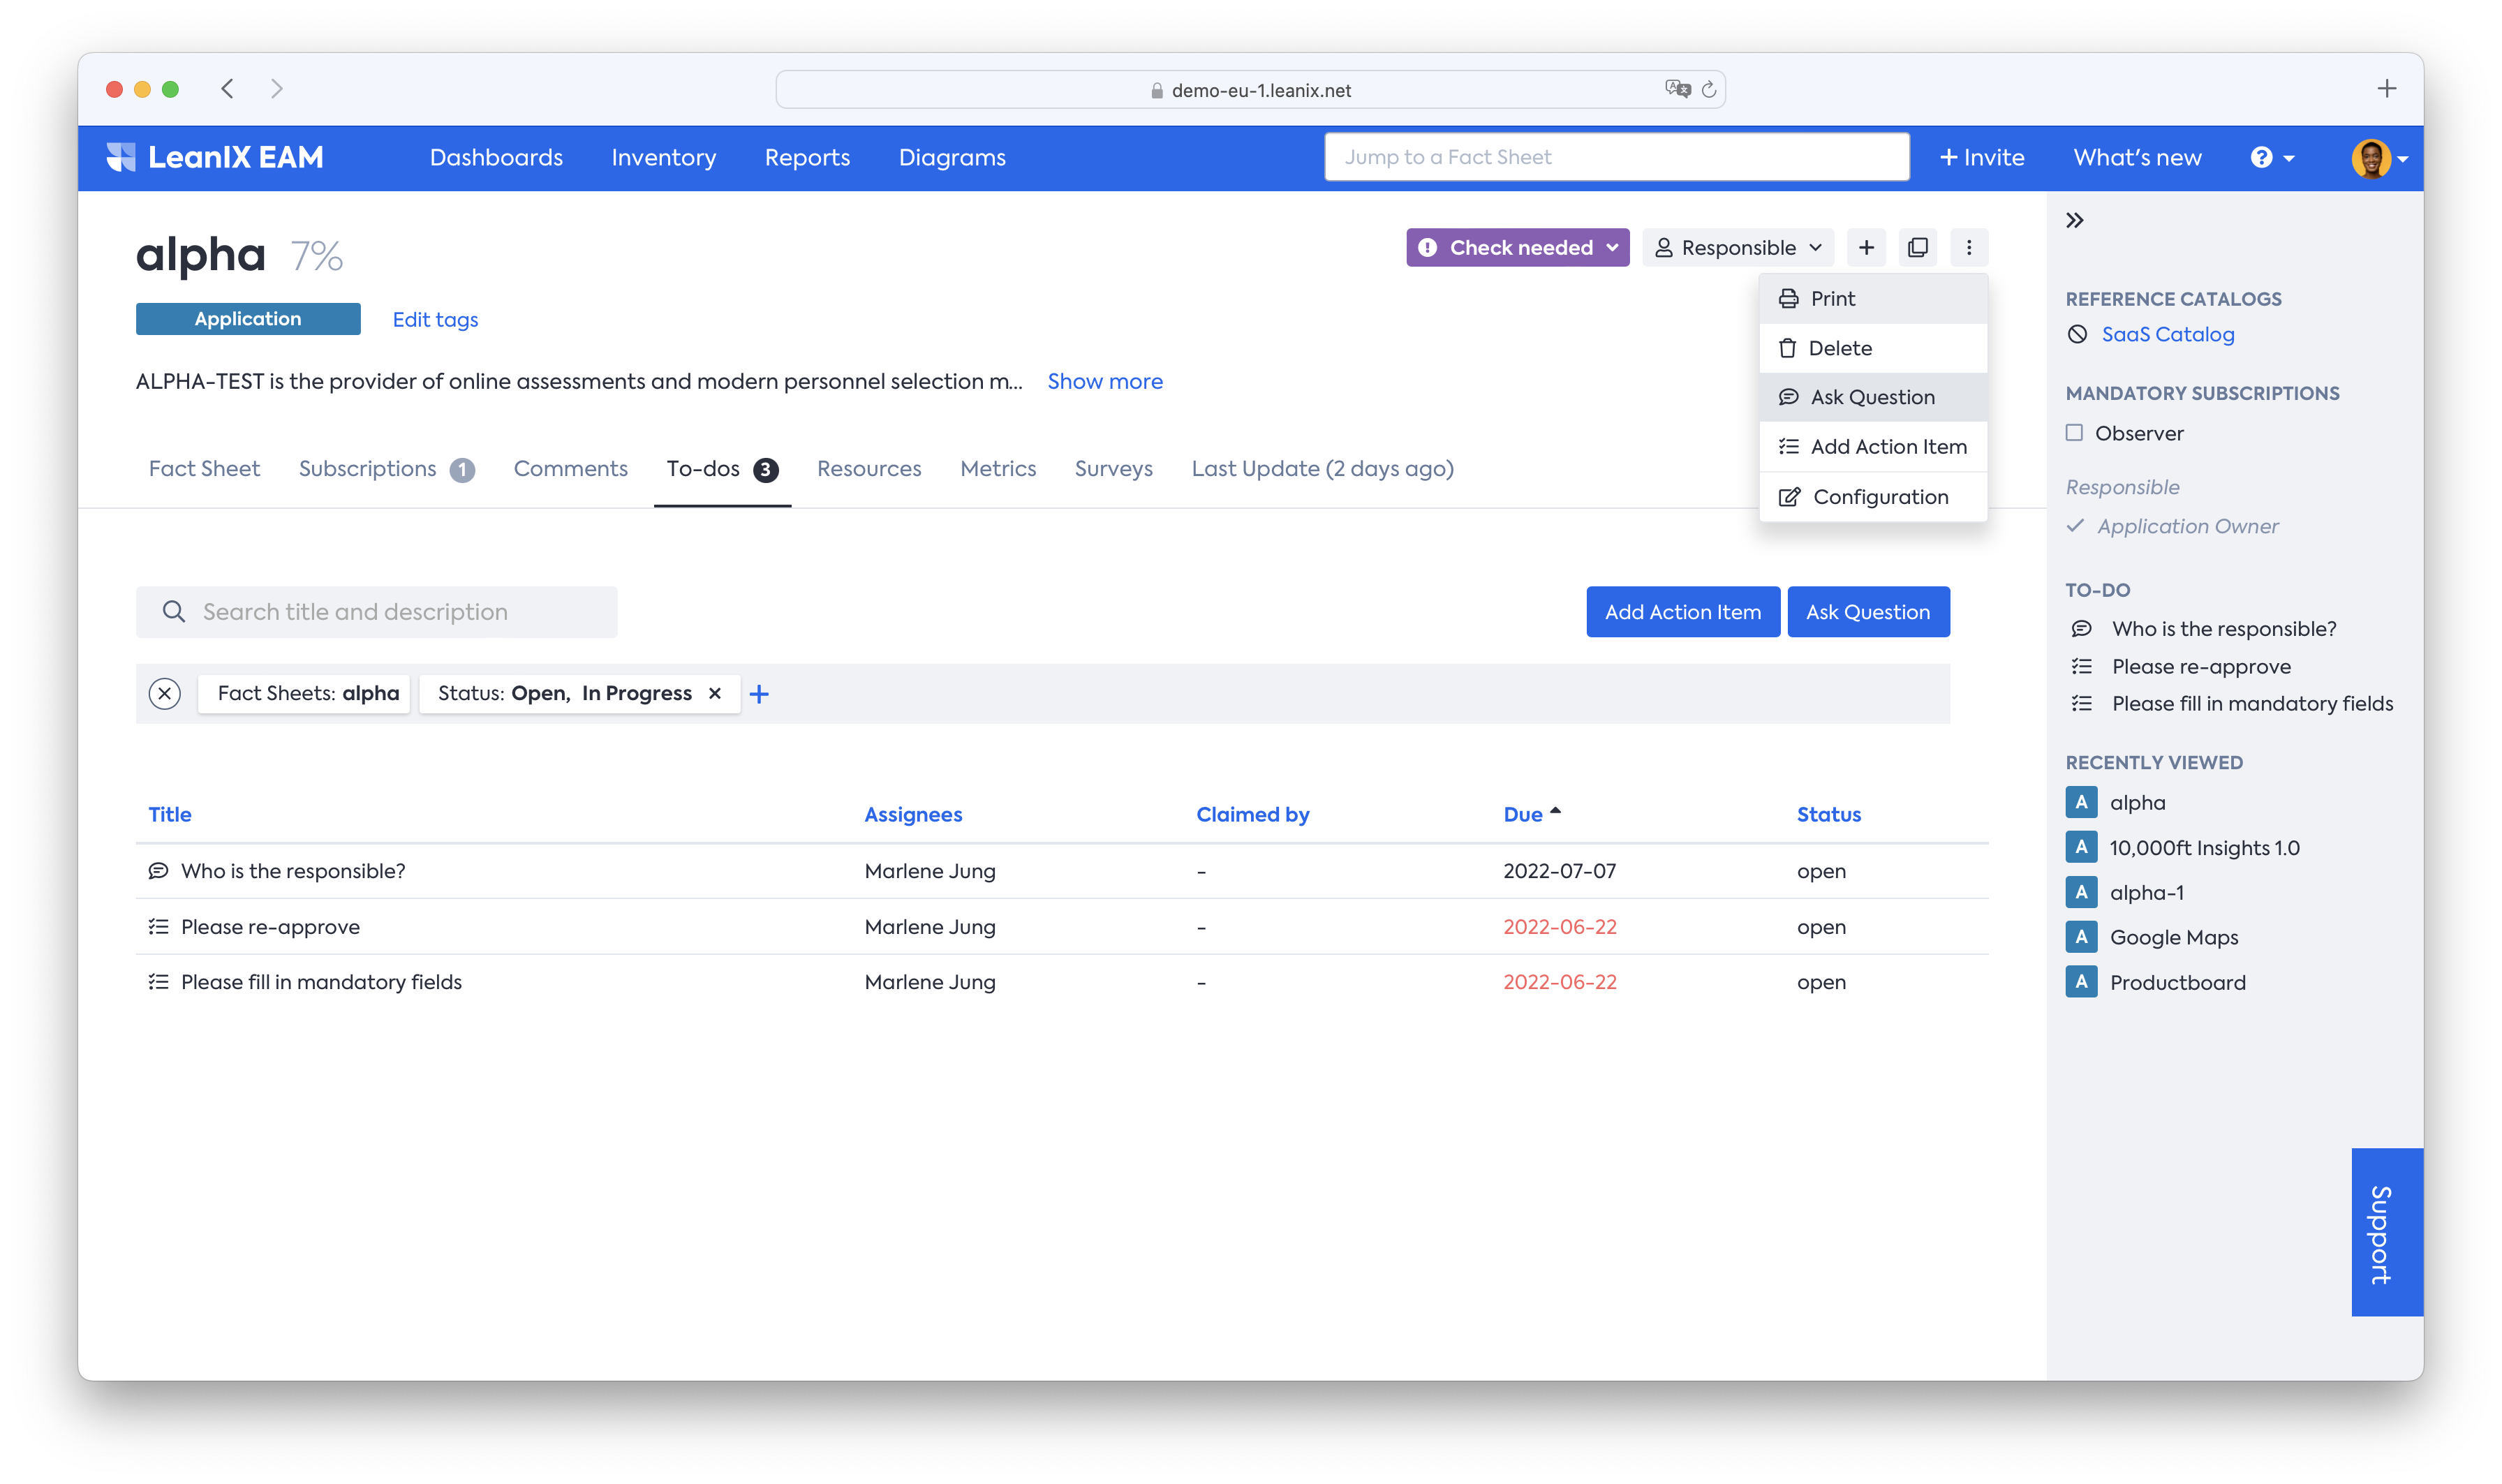Screen dimensions: 2502x1484
Task: Open a new browser tab
Action: point(2387,89)
